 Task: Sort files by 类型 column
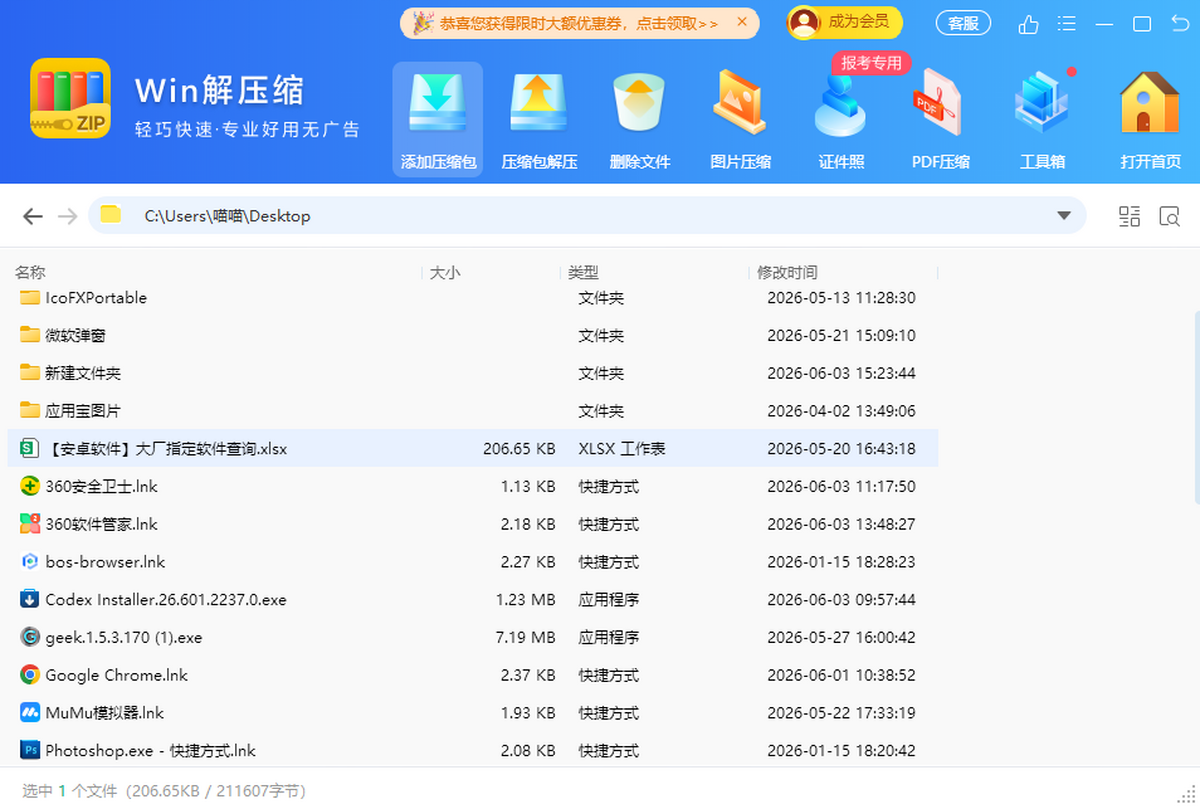coord(583,272)
